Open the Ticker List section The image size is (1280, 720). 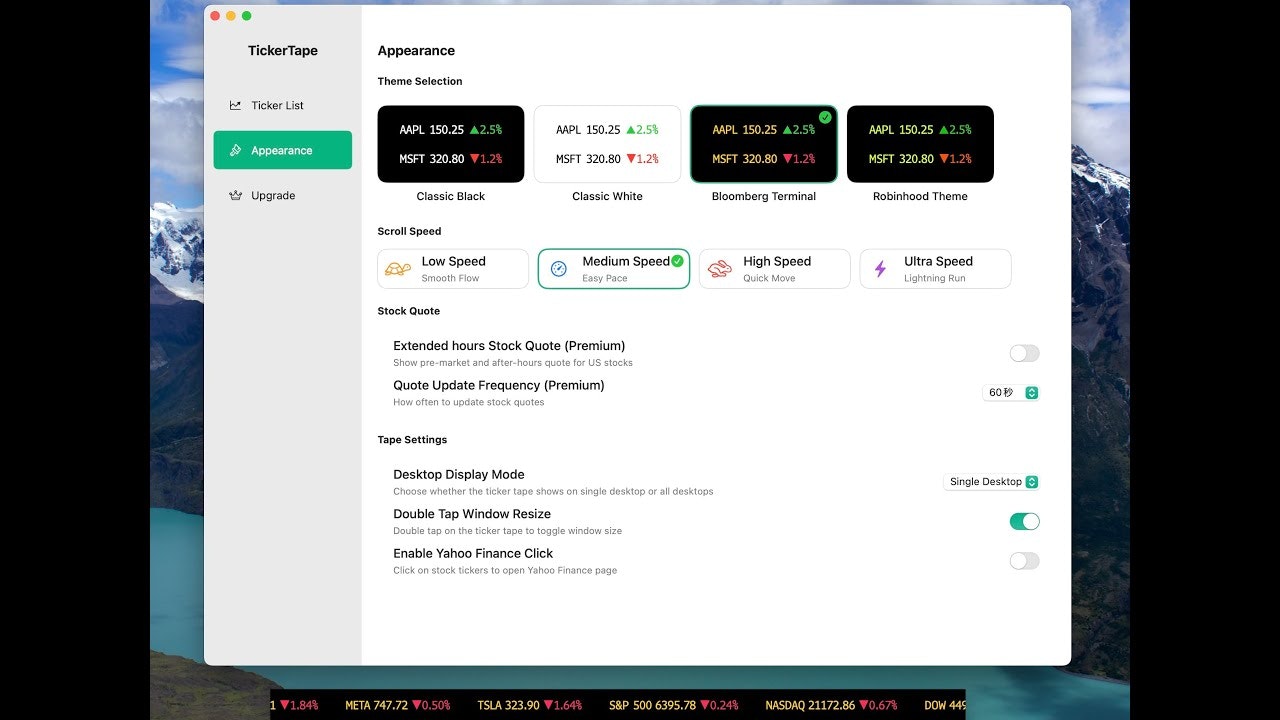[282, 105]
